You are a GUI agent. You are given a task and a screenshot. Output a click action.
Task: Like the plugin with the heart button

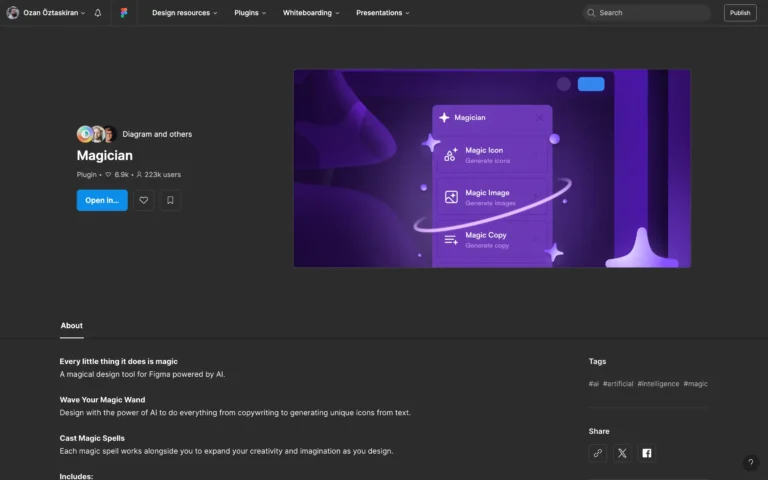[144, 200]
